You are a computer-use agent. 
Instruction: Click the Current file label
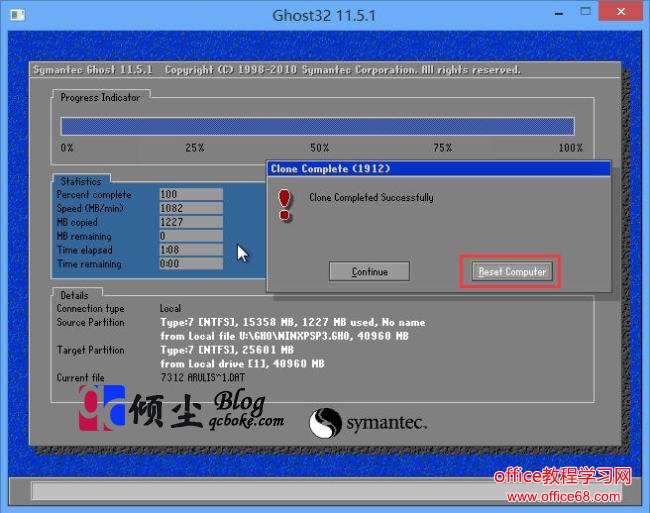[80, 378]
